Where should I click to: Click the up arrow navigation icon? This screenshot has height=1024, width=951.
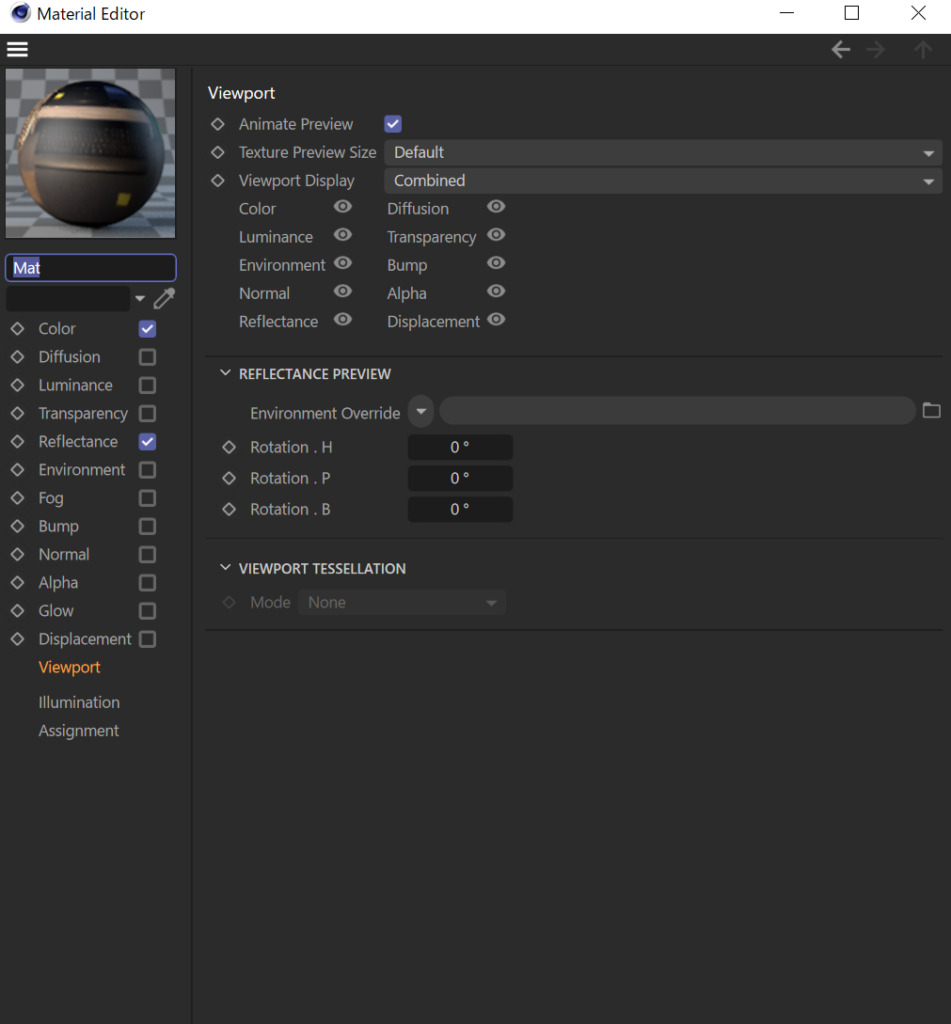(923, 50)
